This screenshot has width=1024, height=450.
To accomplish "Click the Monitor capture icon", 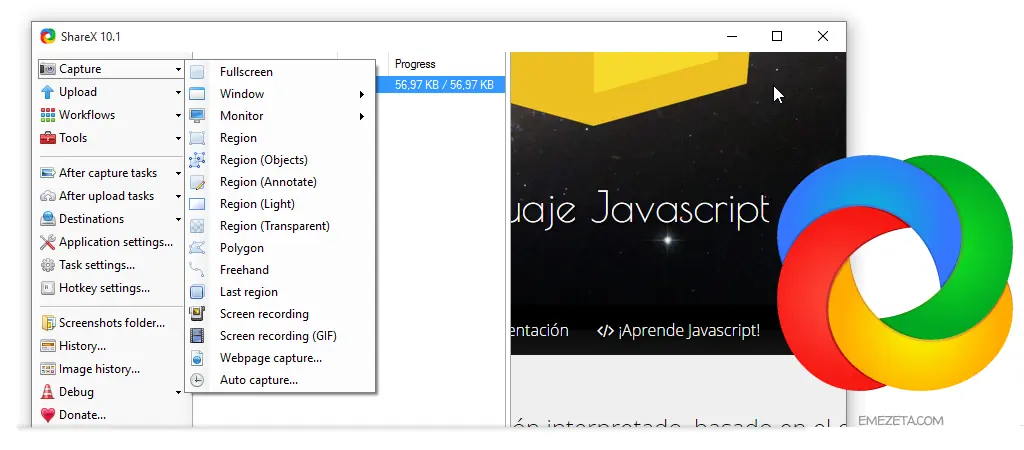I will click(197, 116).
